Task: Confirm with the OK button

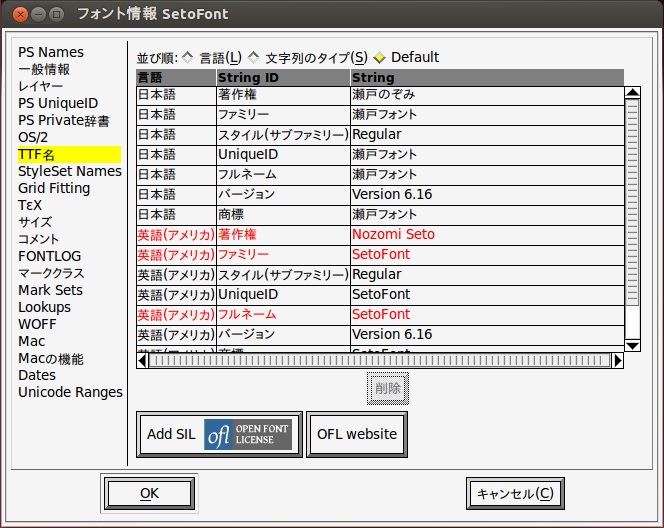Action: (x=149, y=493)
